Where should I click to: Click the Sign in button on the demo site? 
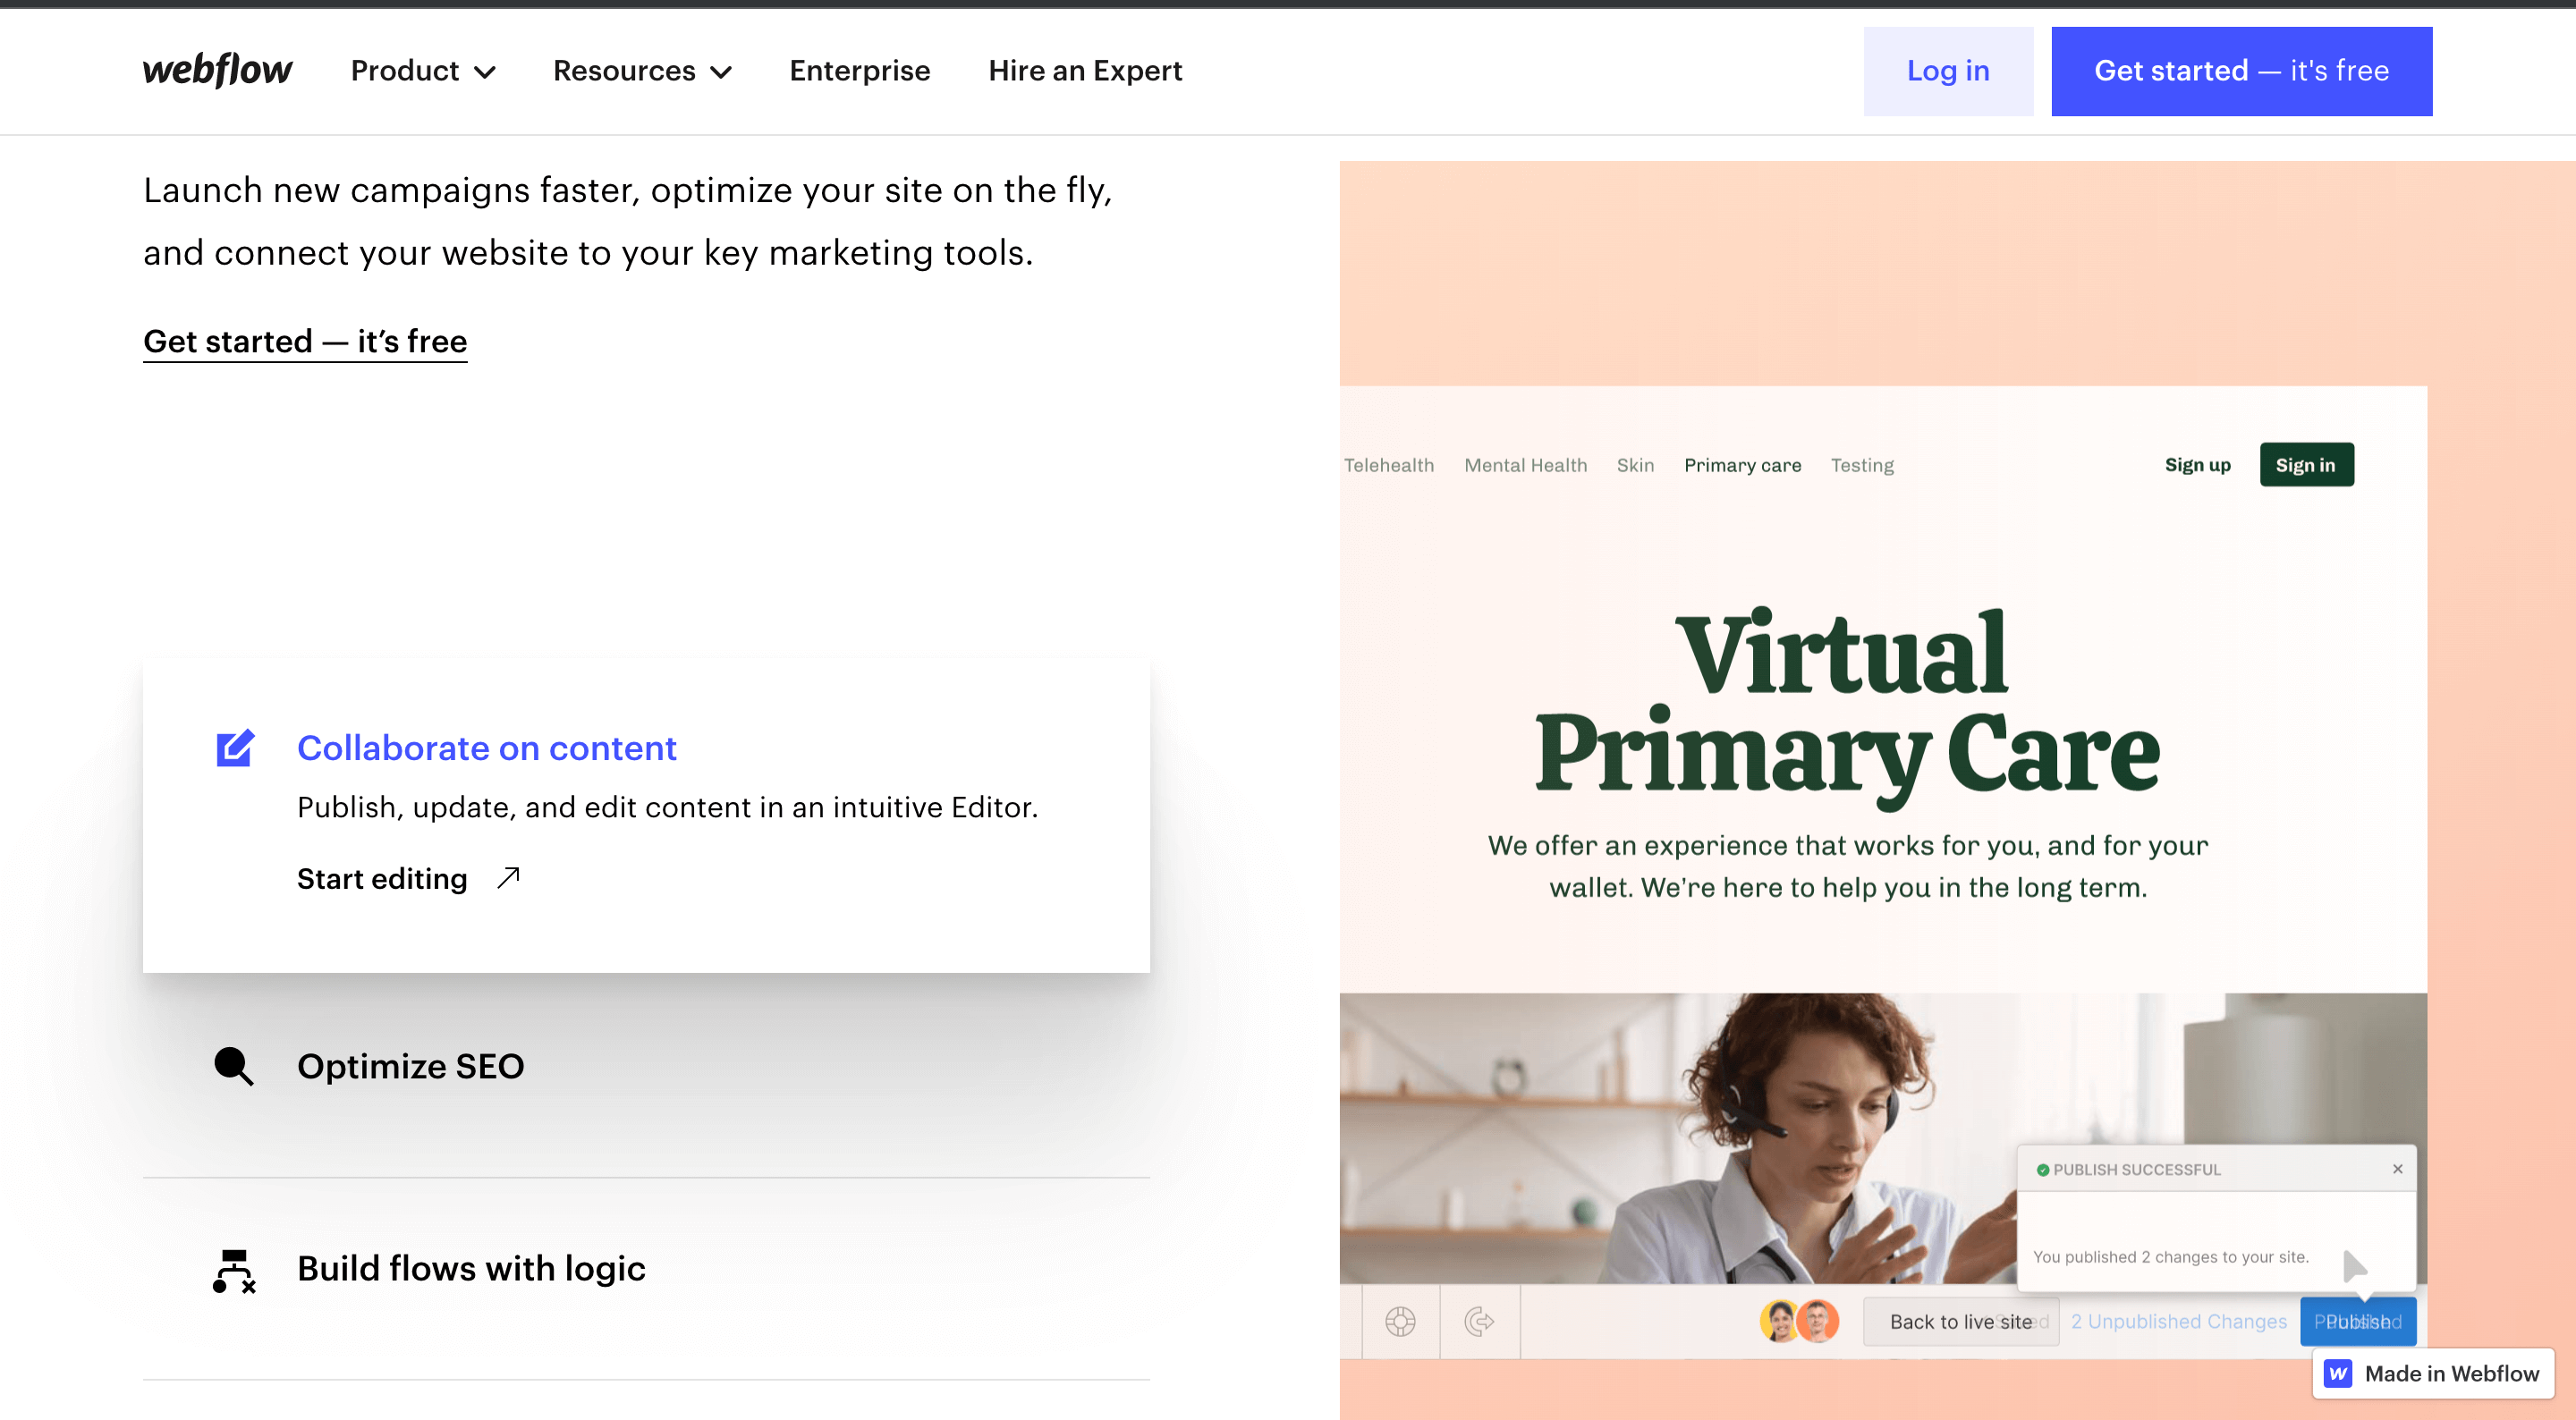coord(2306,464)
